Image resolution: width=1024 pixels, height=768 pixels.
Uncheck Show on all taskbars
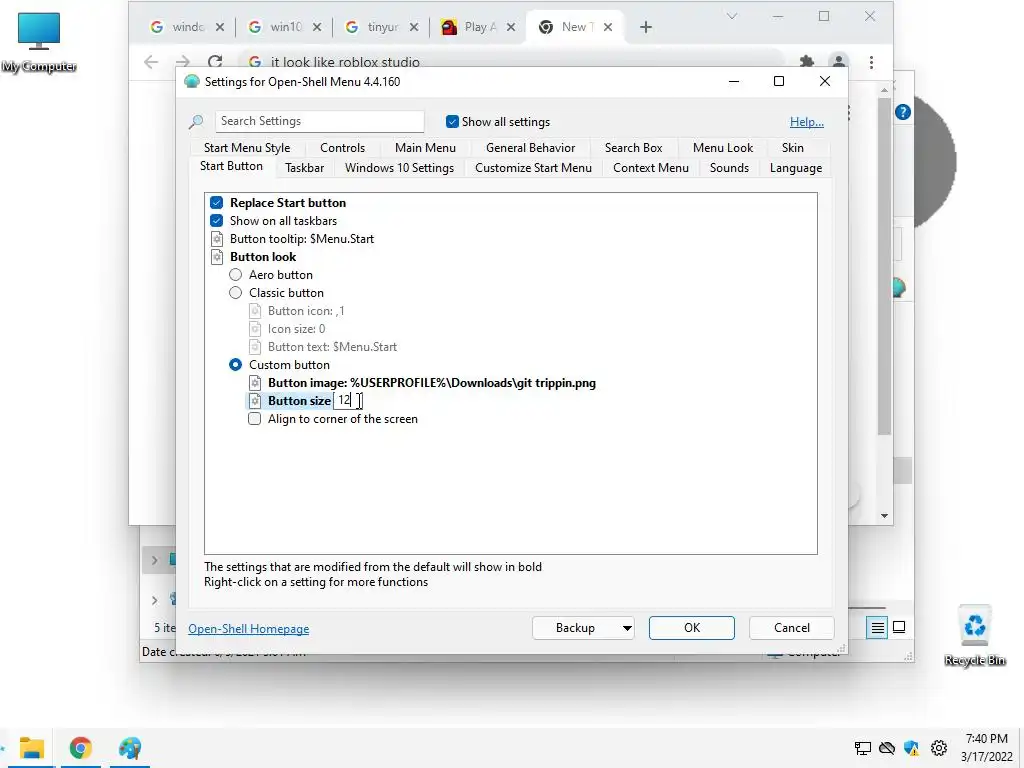click(x=217, y=221)
